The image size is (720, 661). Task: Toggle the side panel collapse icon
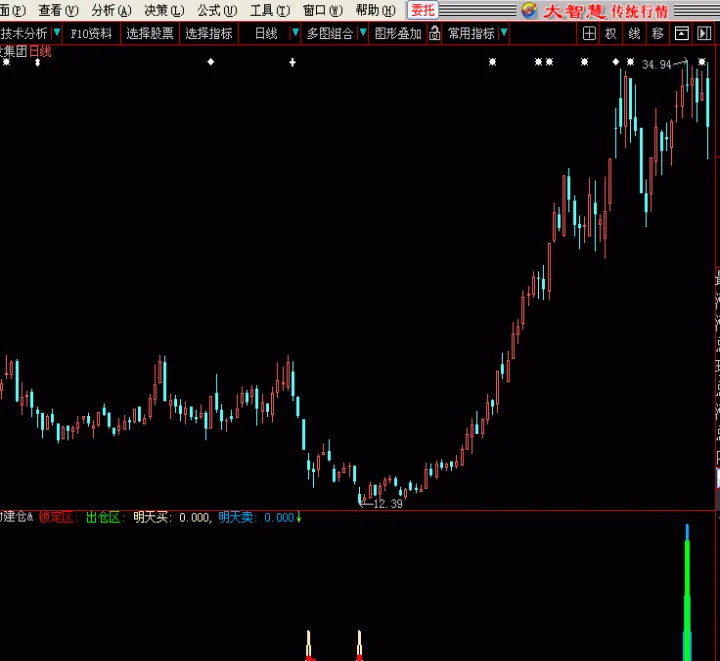704,34
